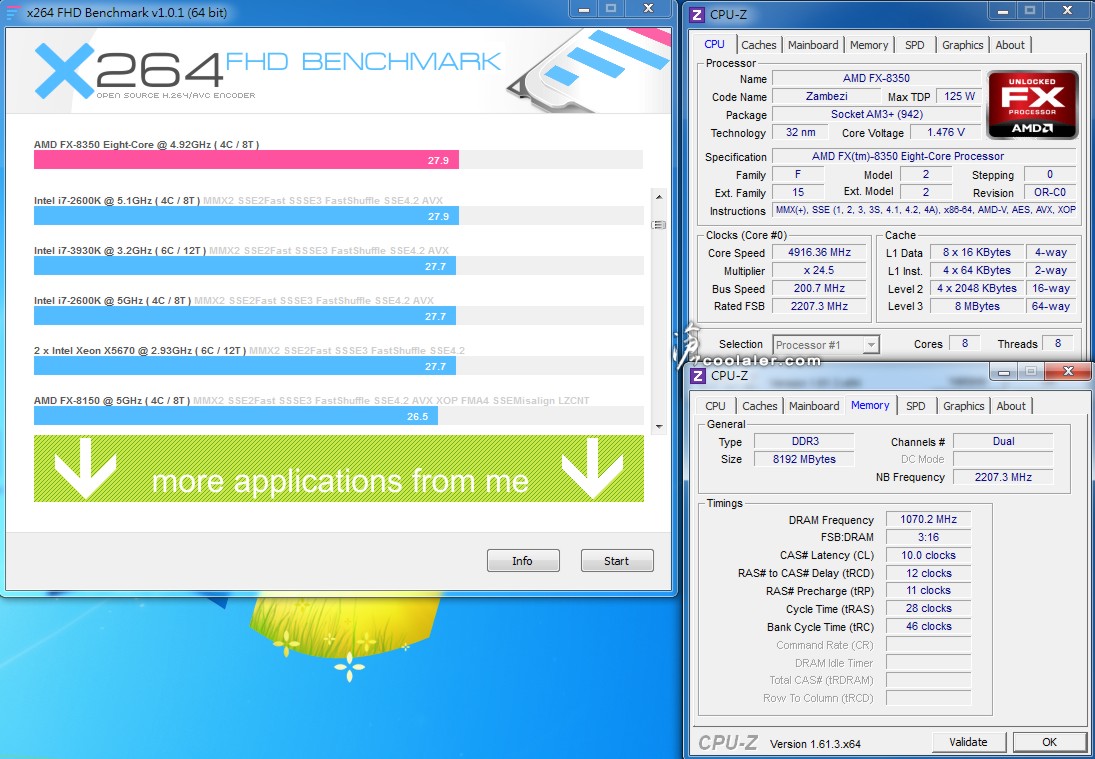Viewport: 1095px width, 759px height.
Task: Click the Core Speed value 4916.36 MHz
Action: tap(820, 252)
